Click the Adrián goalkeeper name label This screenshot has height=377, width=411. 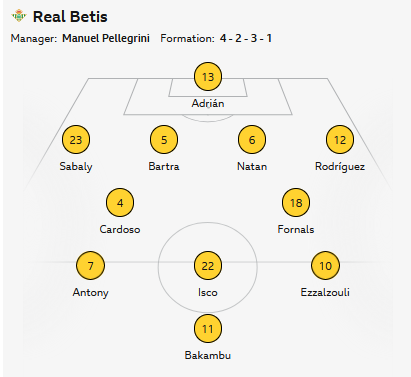coord(208,103)
